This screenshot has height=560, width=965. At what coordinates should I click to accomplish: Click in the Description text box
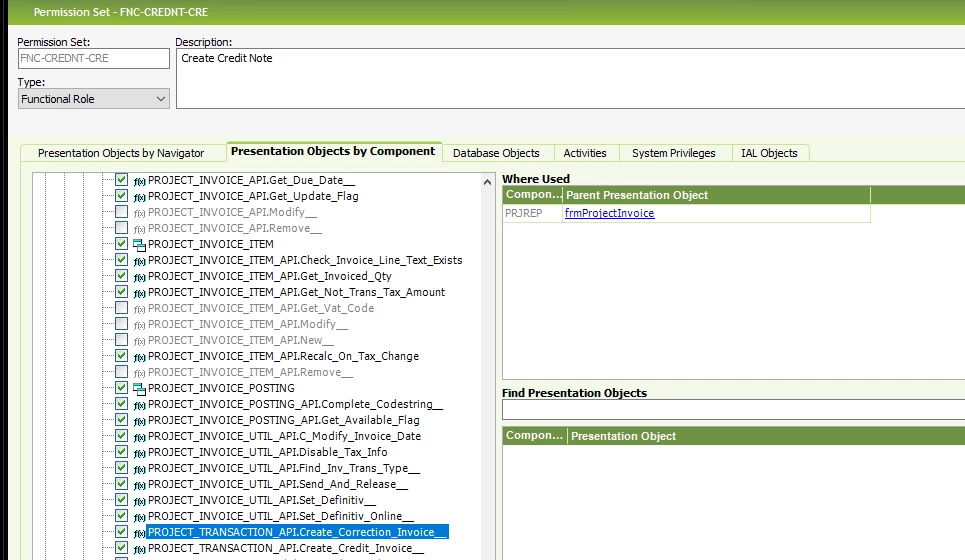(570, 80)
